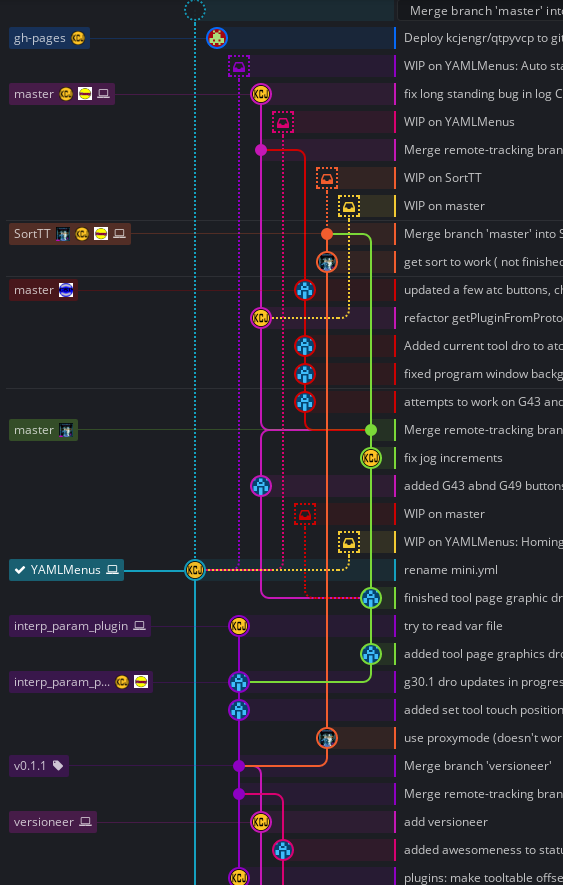The width and height of the screenshot is (563, 885).
Task: Click the yellow stash node 'WIP on master'
Action: 349,206
